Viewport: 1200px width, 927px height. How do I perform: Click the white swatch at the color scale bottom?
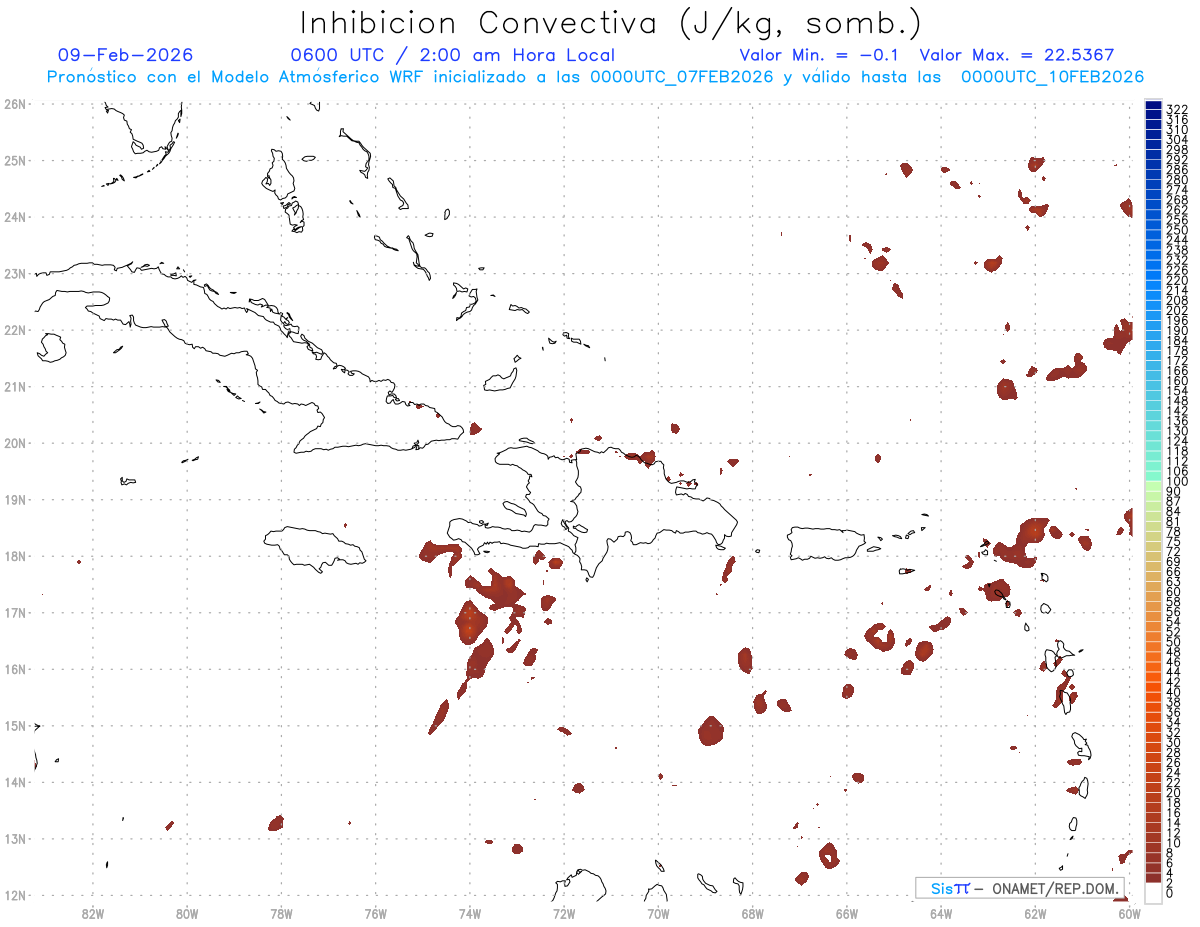pyautogui.click(x=1153, y=891)
